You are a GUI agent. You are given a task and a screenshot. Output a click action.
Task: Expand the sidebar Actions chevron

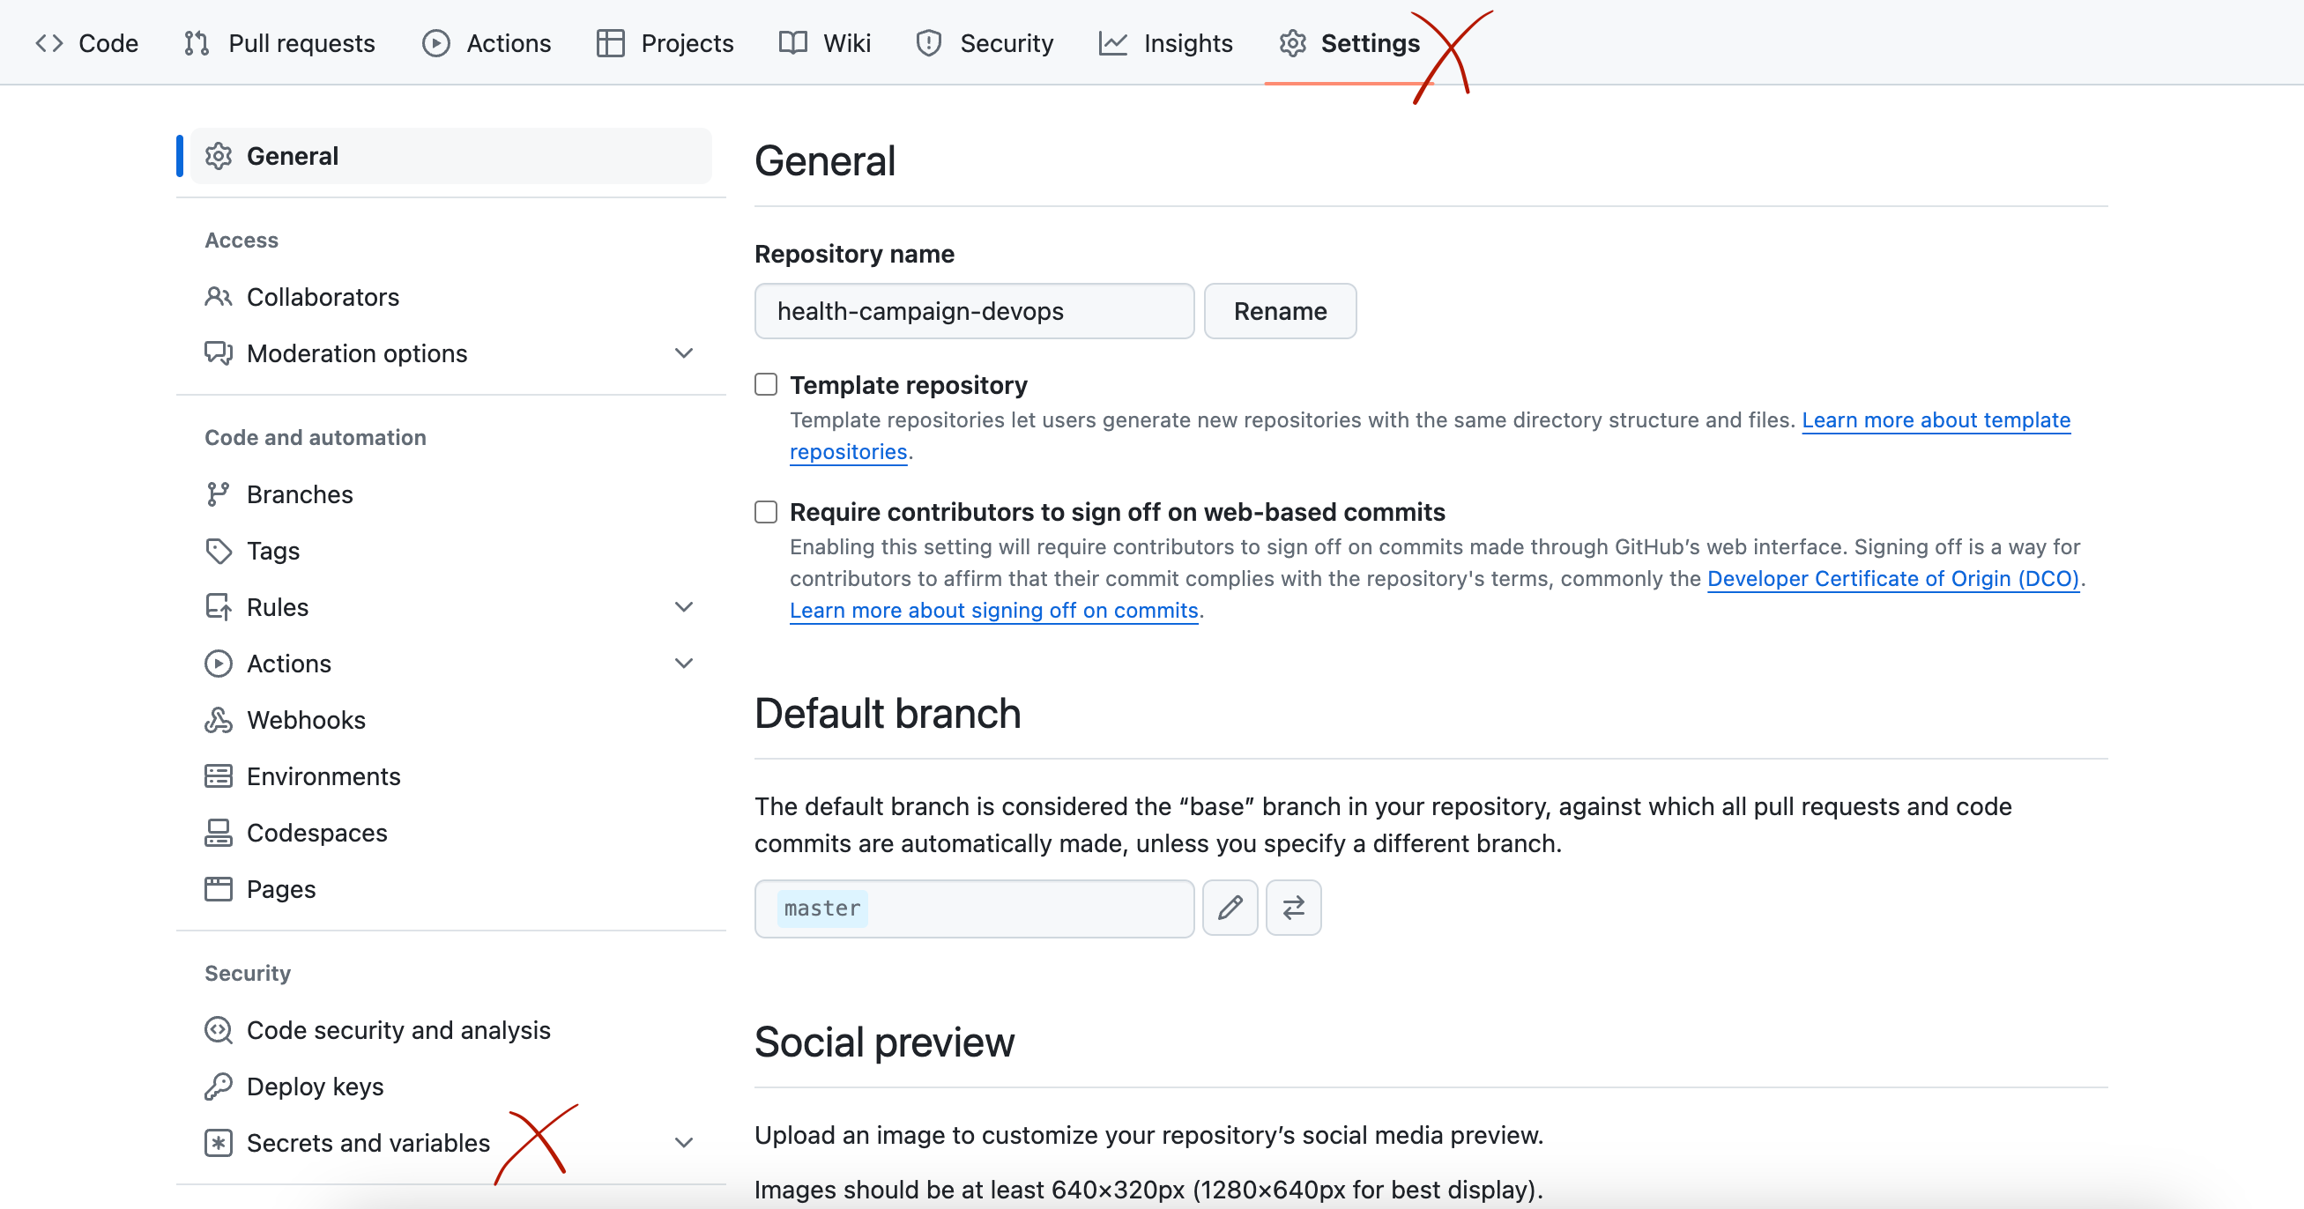pyautogui.click(x=684, y=664)
